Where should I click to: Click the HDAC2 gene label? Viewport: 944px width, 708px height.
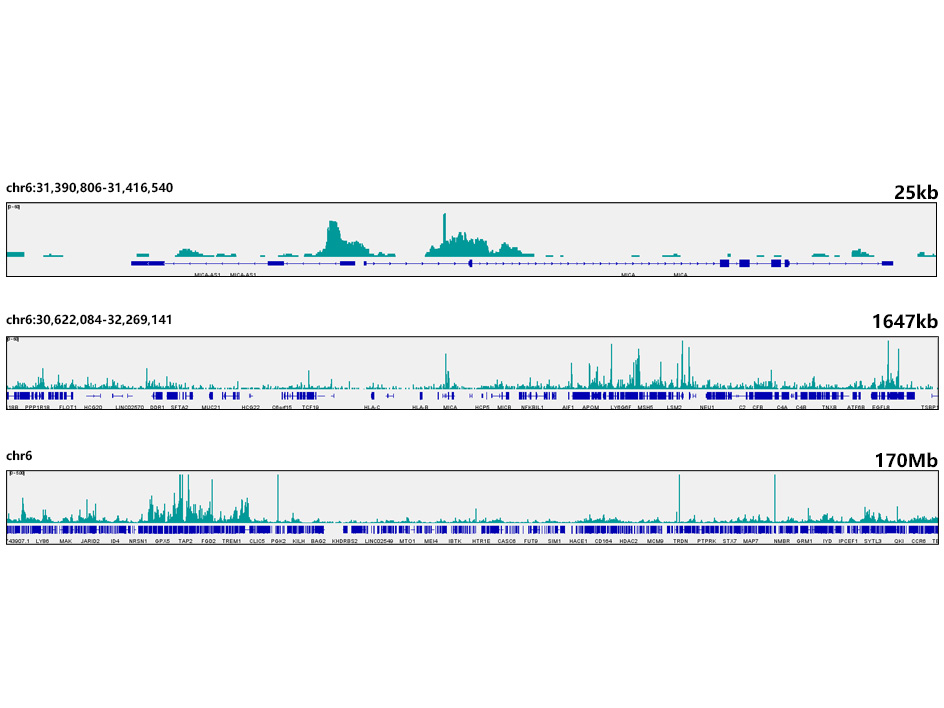(629, 541)
